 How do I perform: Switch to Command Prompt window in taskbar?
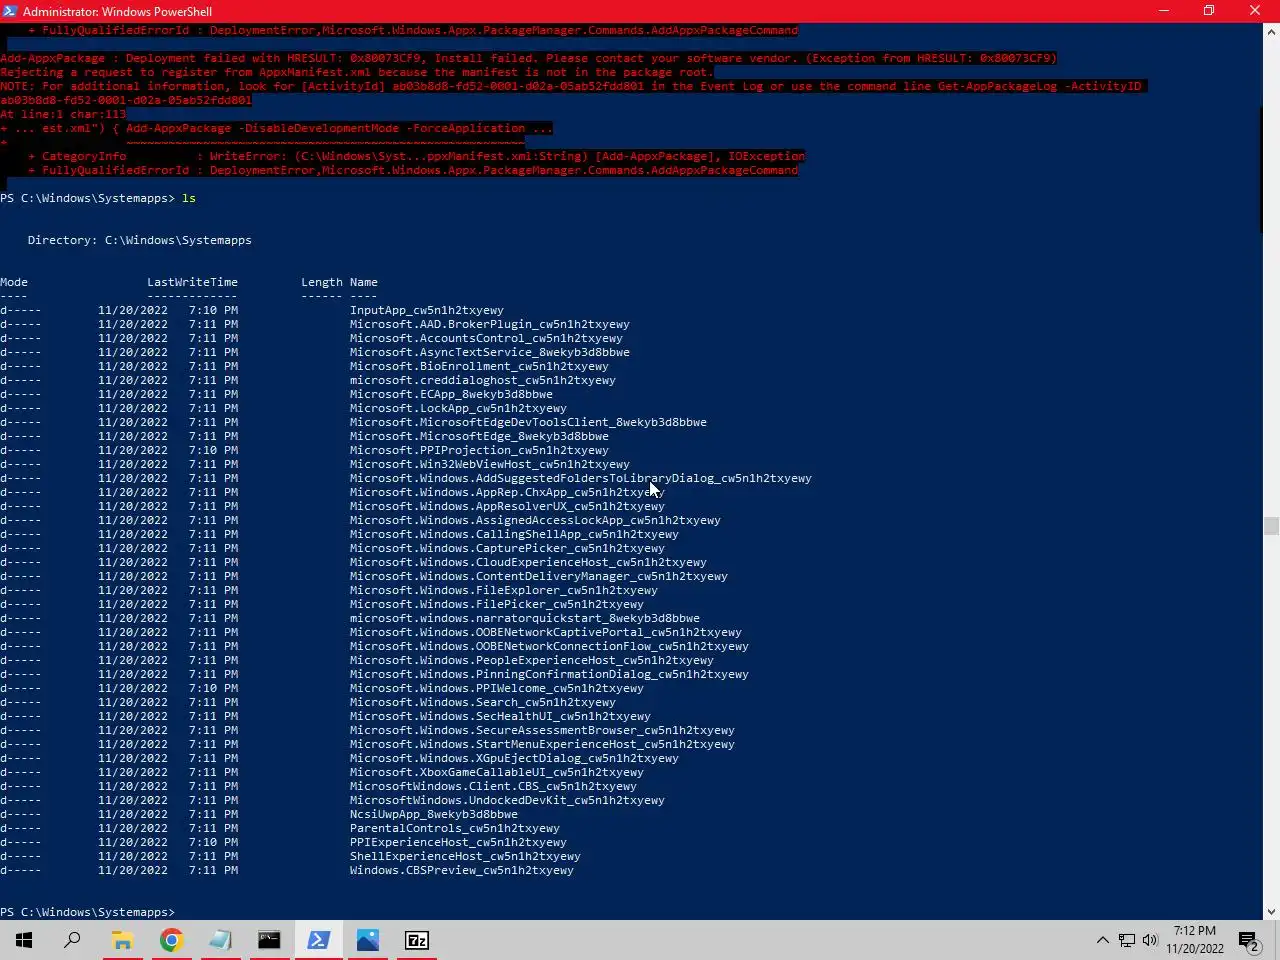tap(269, 940)
